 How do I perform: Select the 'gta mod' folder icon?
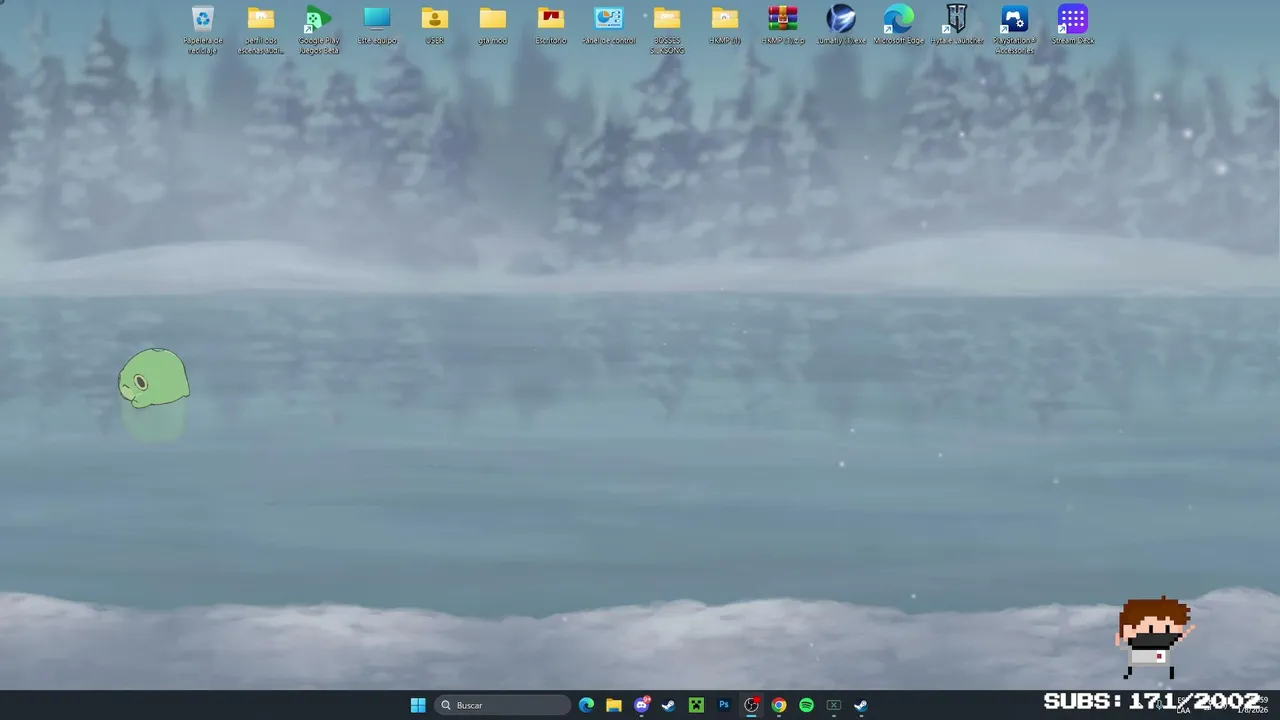(x=493, y=26)
